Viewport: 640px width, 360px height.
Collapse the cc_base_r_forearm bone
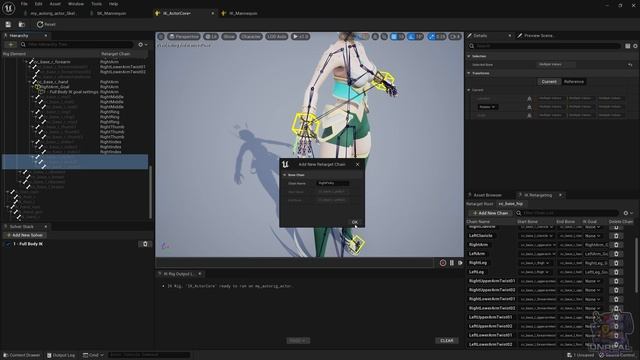point(27,62)
